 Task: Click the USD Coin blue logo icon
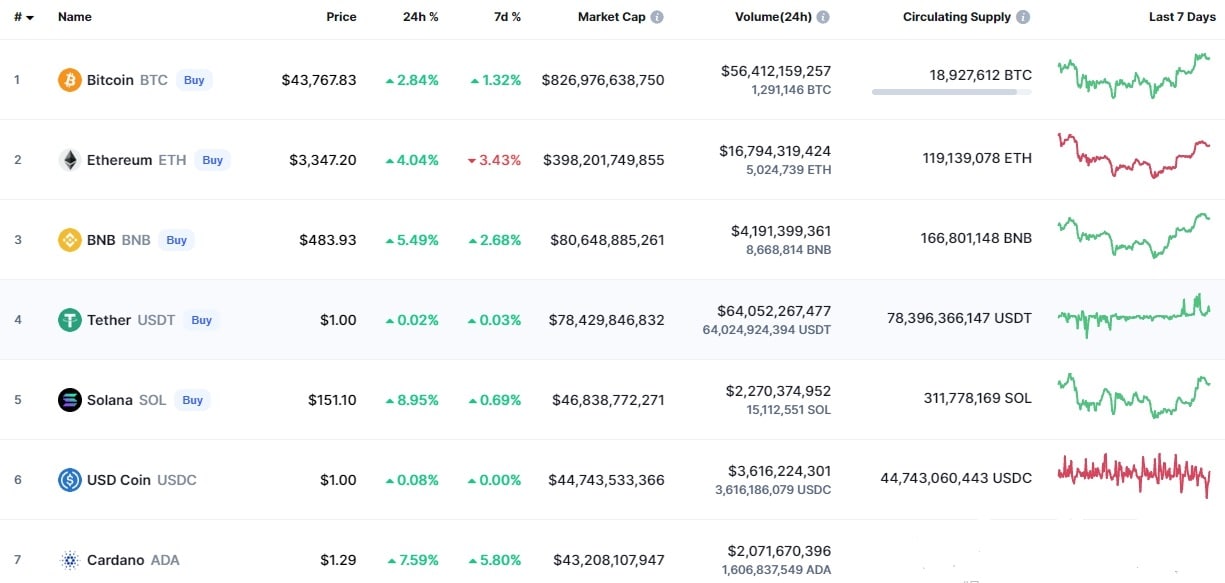tap(69, 480)
